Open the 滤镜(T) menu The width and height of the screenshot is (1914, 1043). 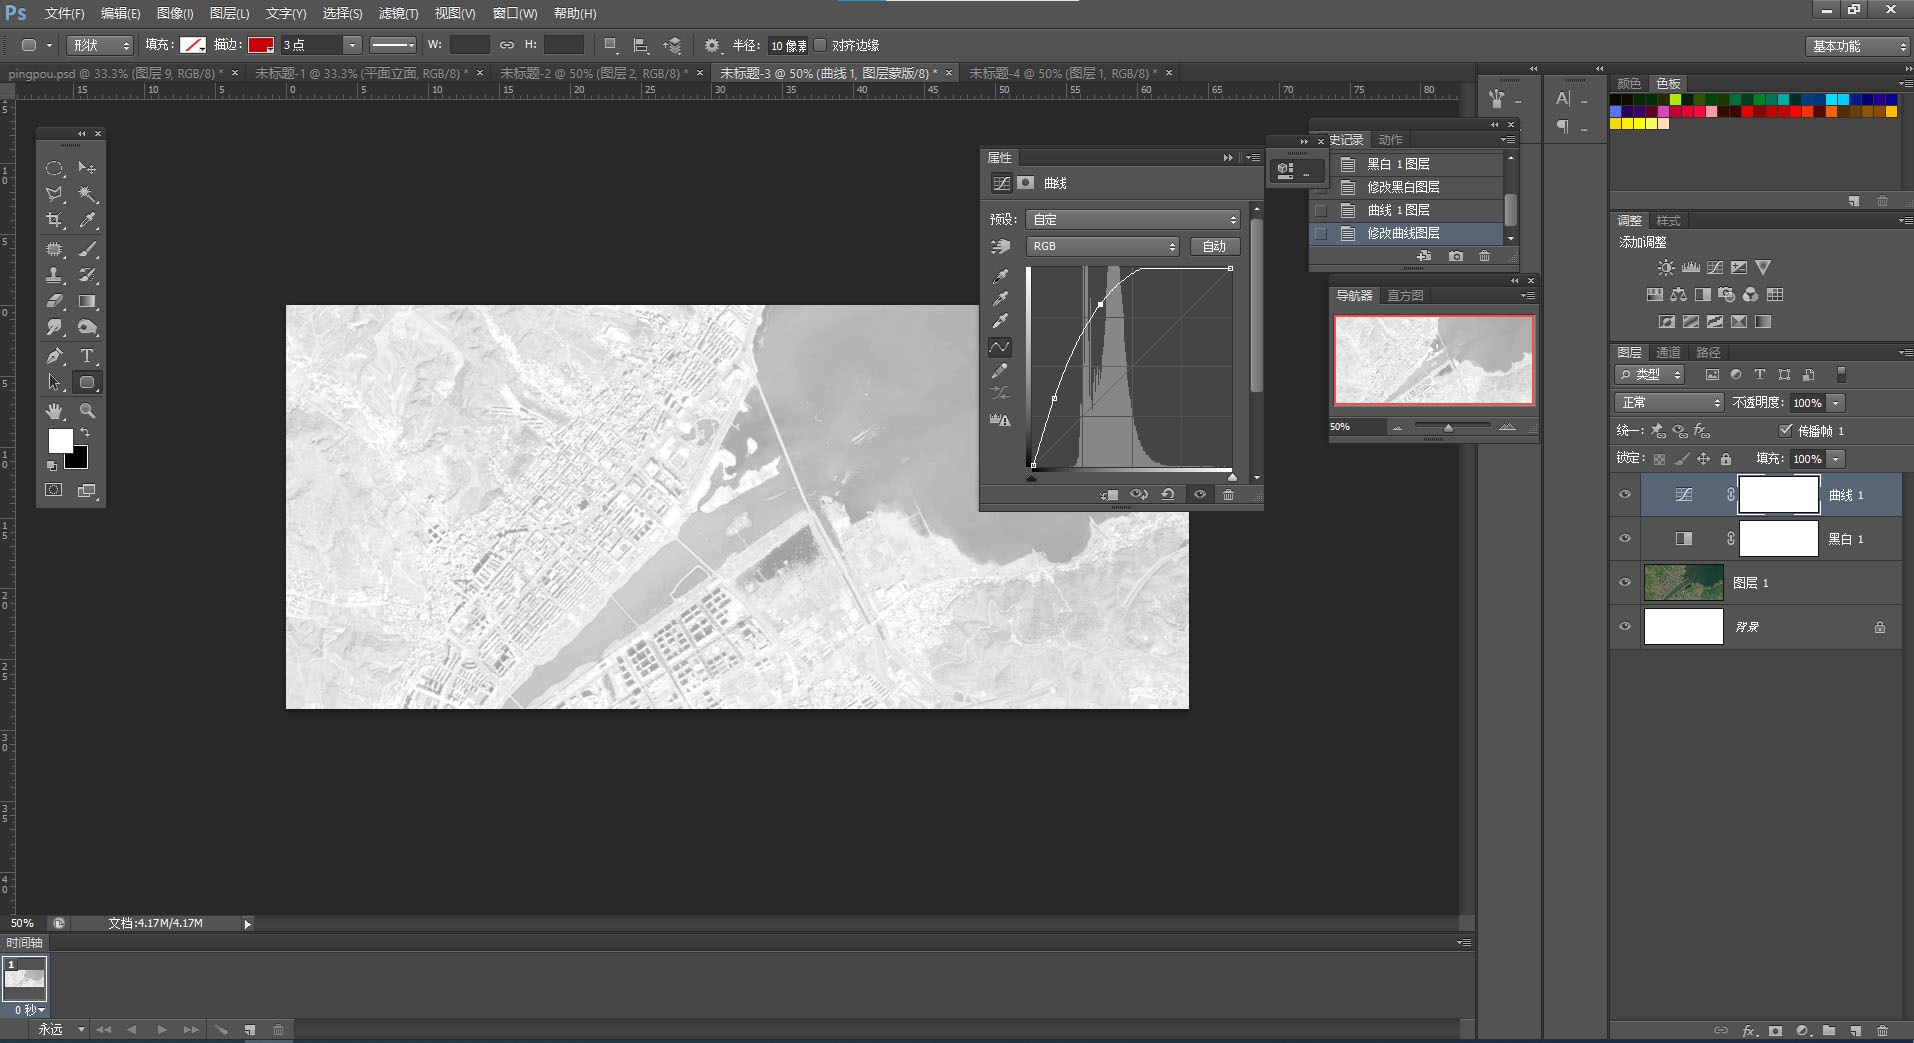[398, 13]
